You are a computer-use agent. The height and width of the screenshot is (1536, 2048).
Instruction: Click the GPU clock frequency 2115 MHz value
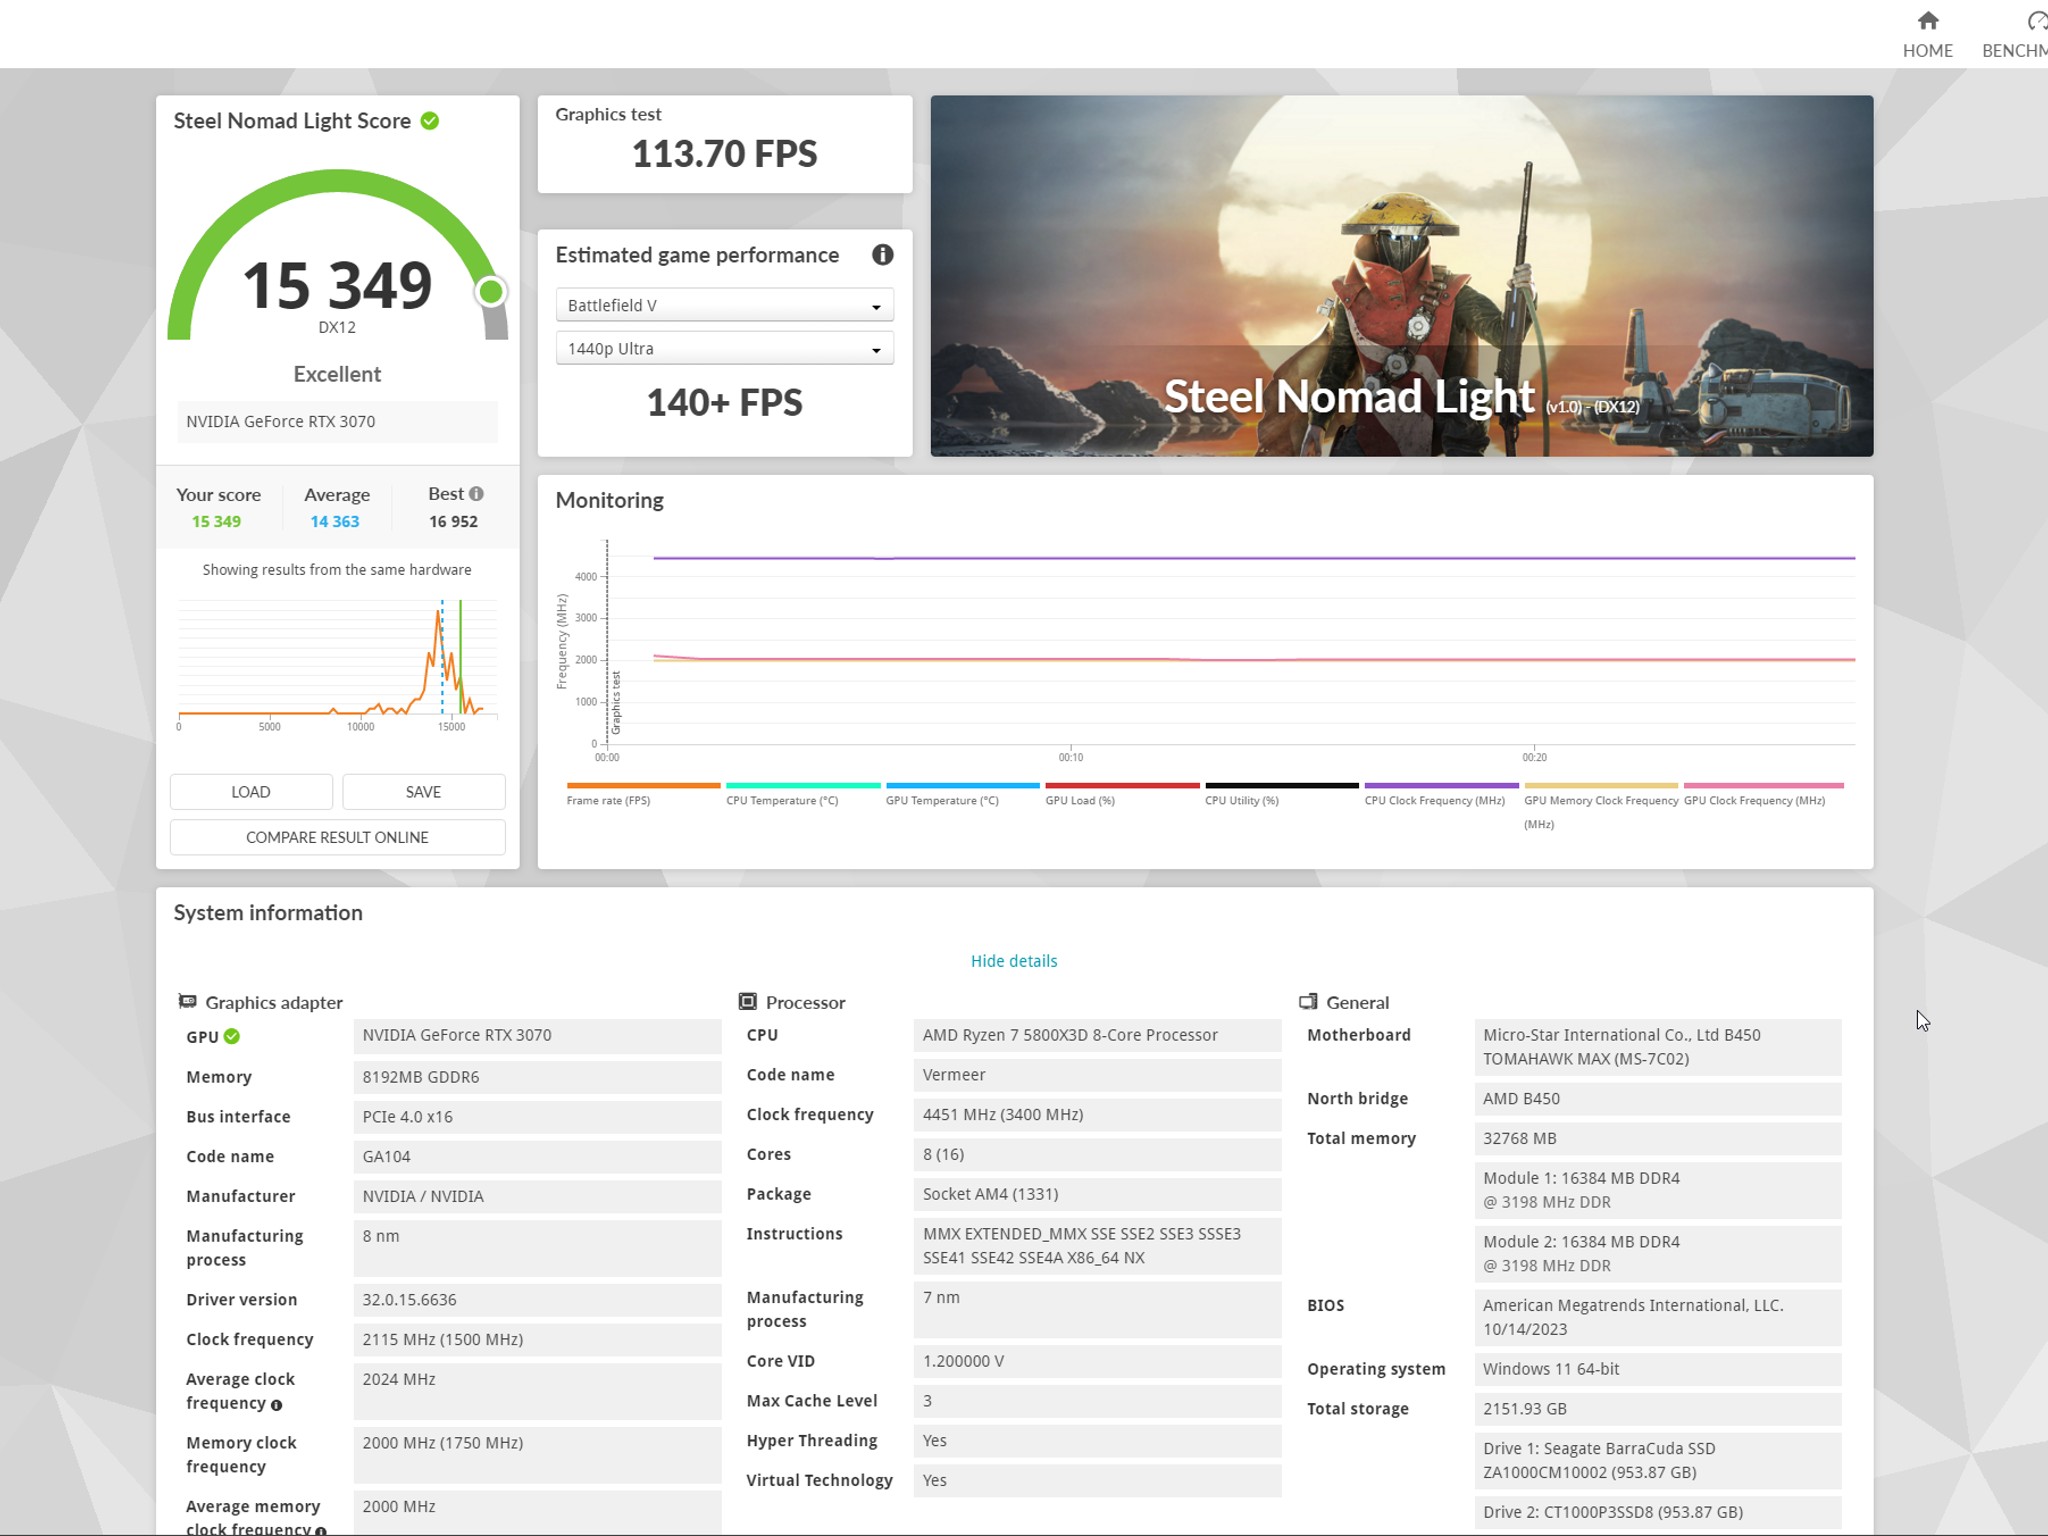537,1340
